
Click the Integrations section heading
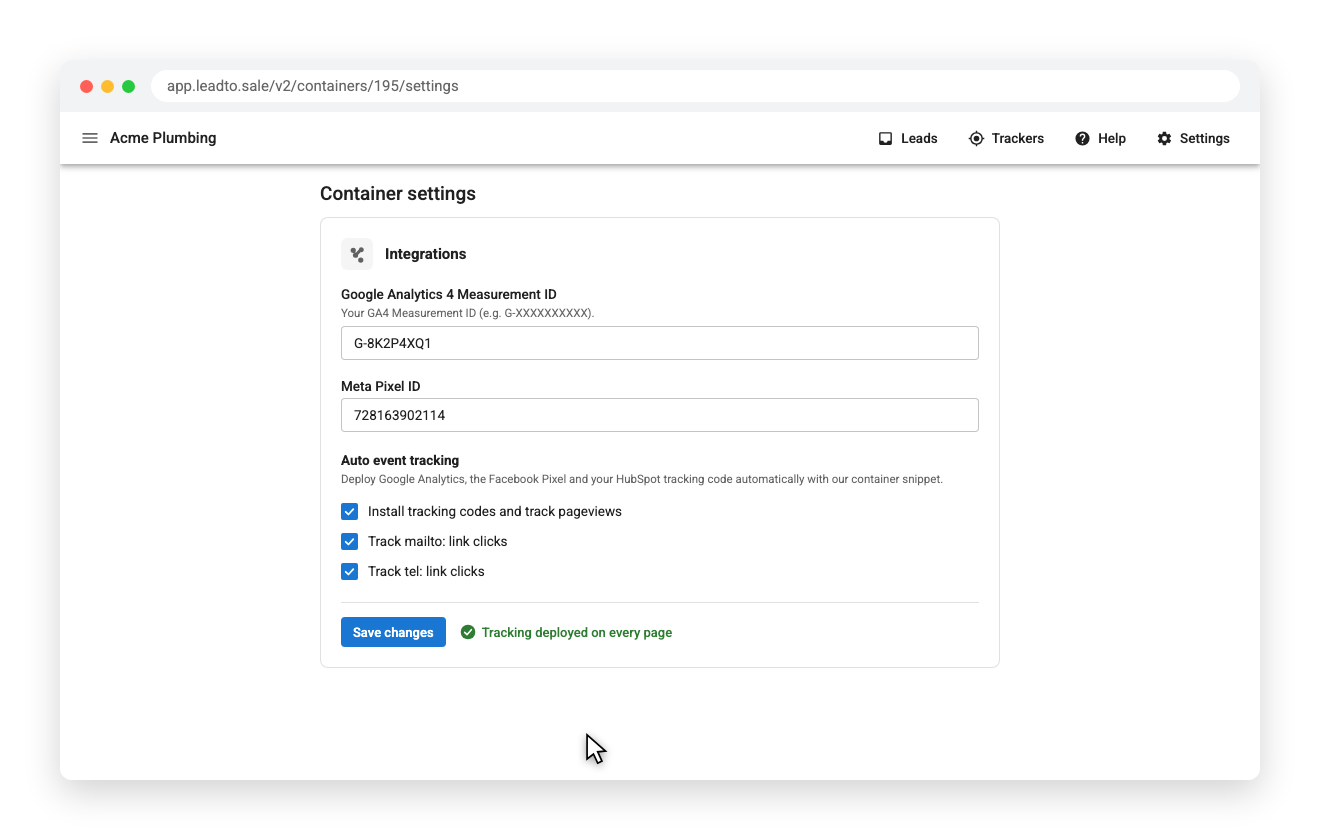pos(426,254)
